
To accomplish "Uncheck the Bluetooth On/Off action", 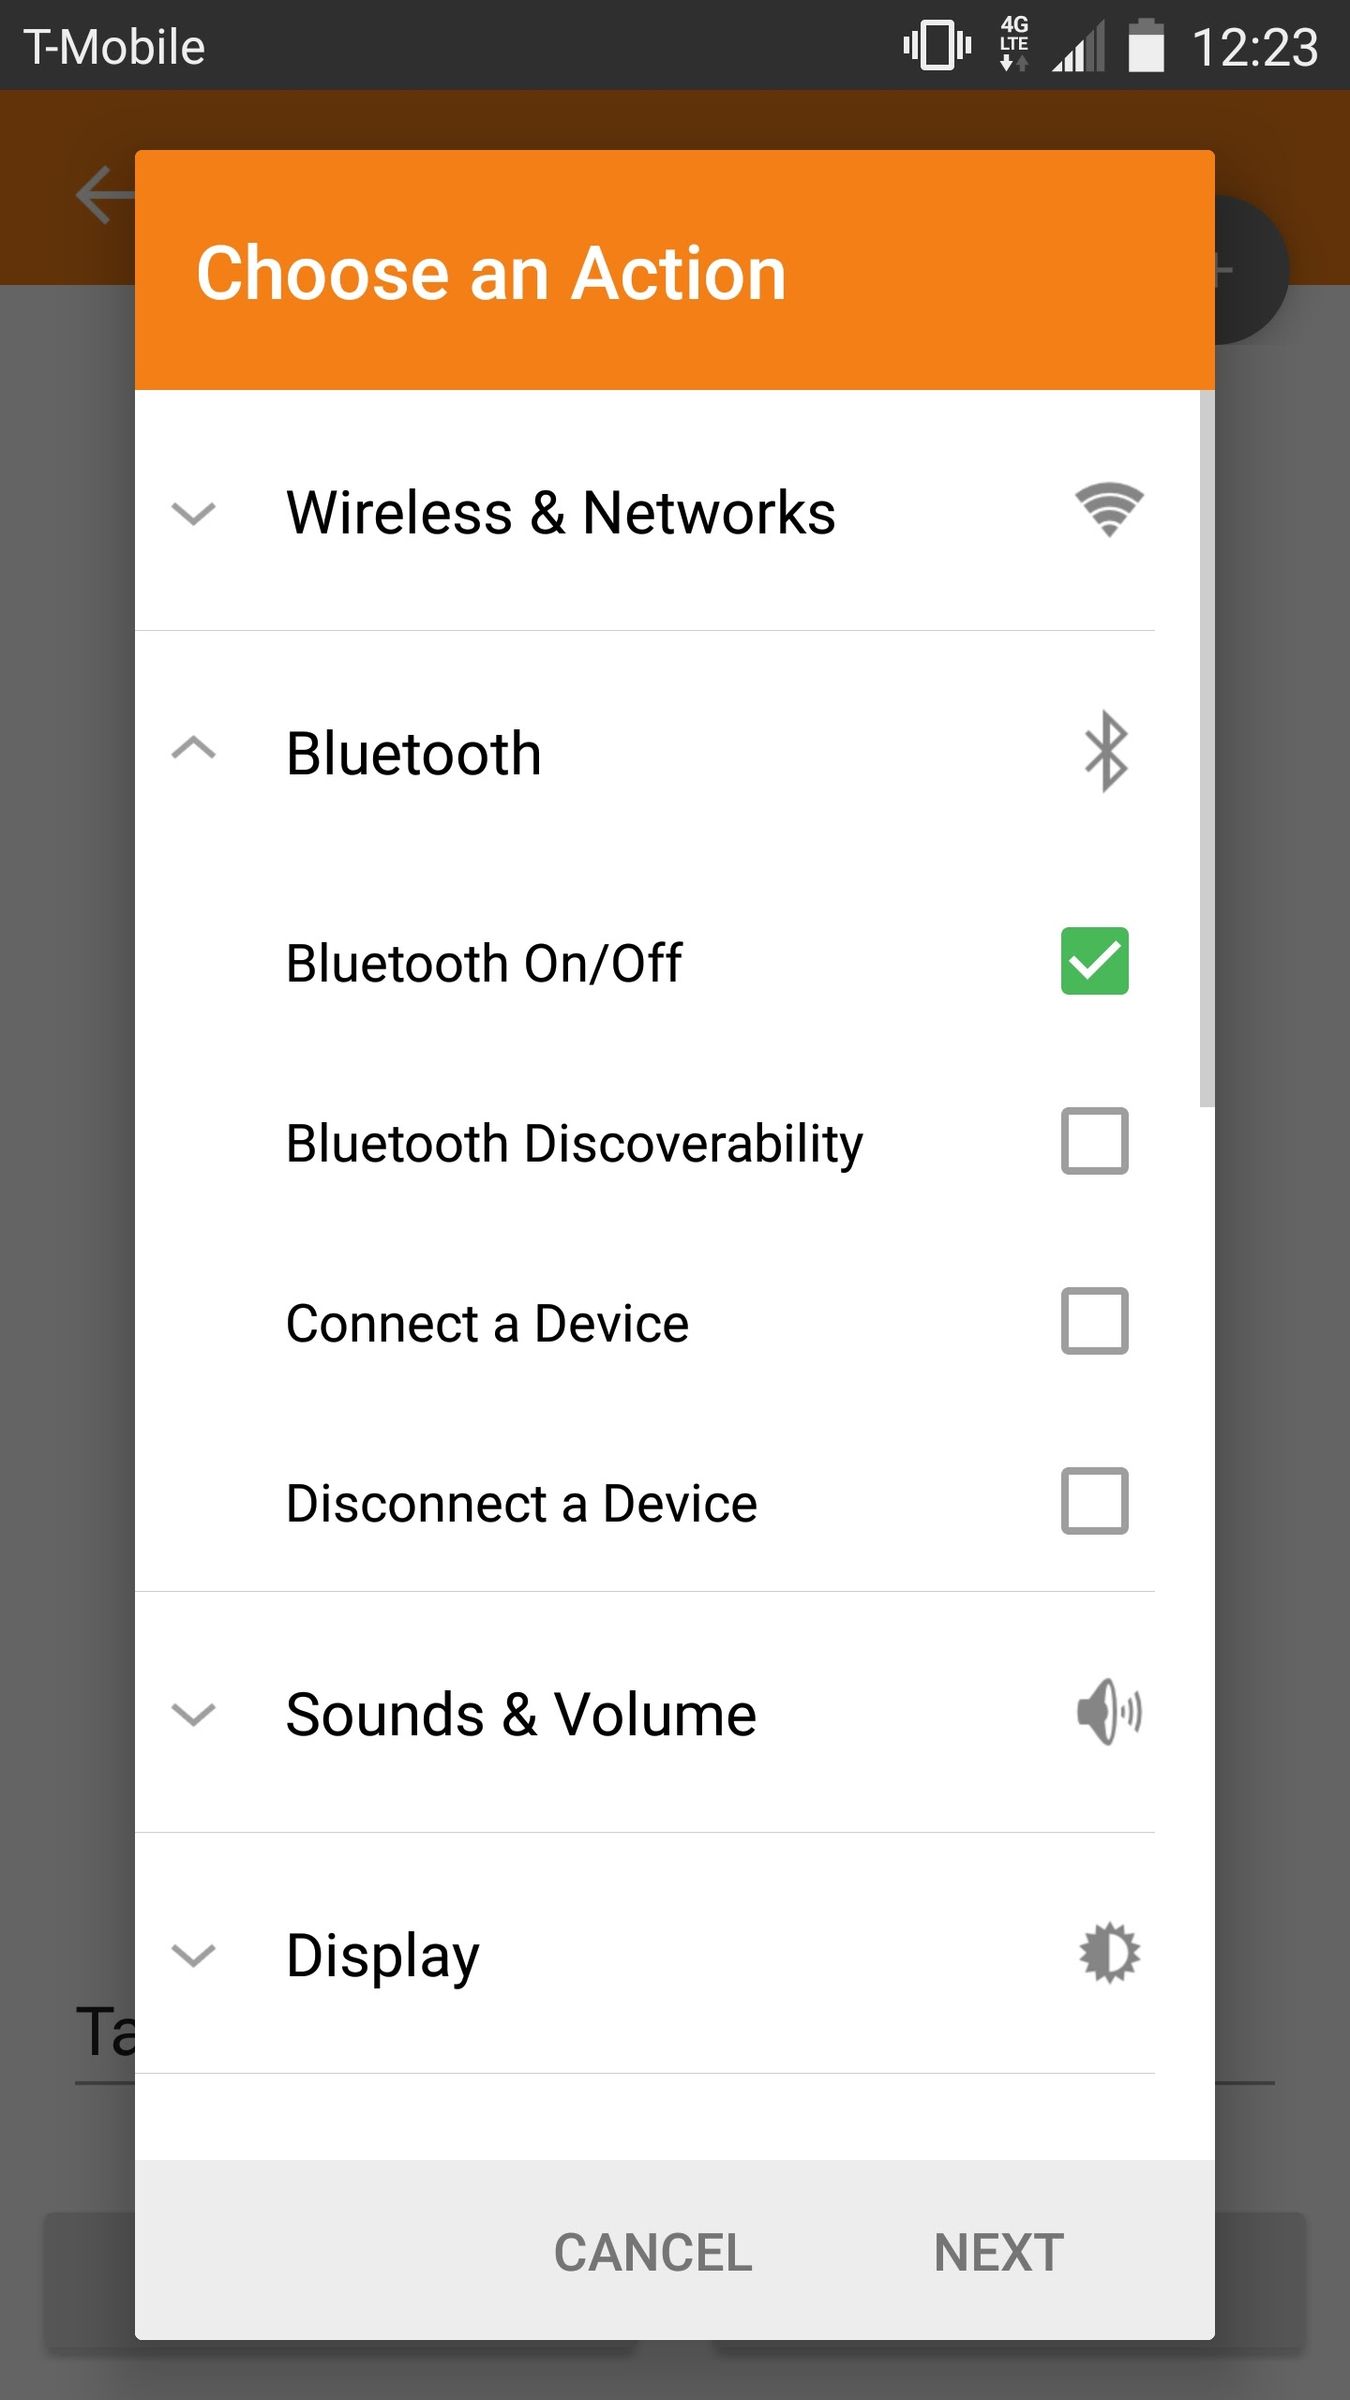I will pos(1094,962).
